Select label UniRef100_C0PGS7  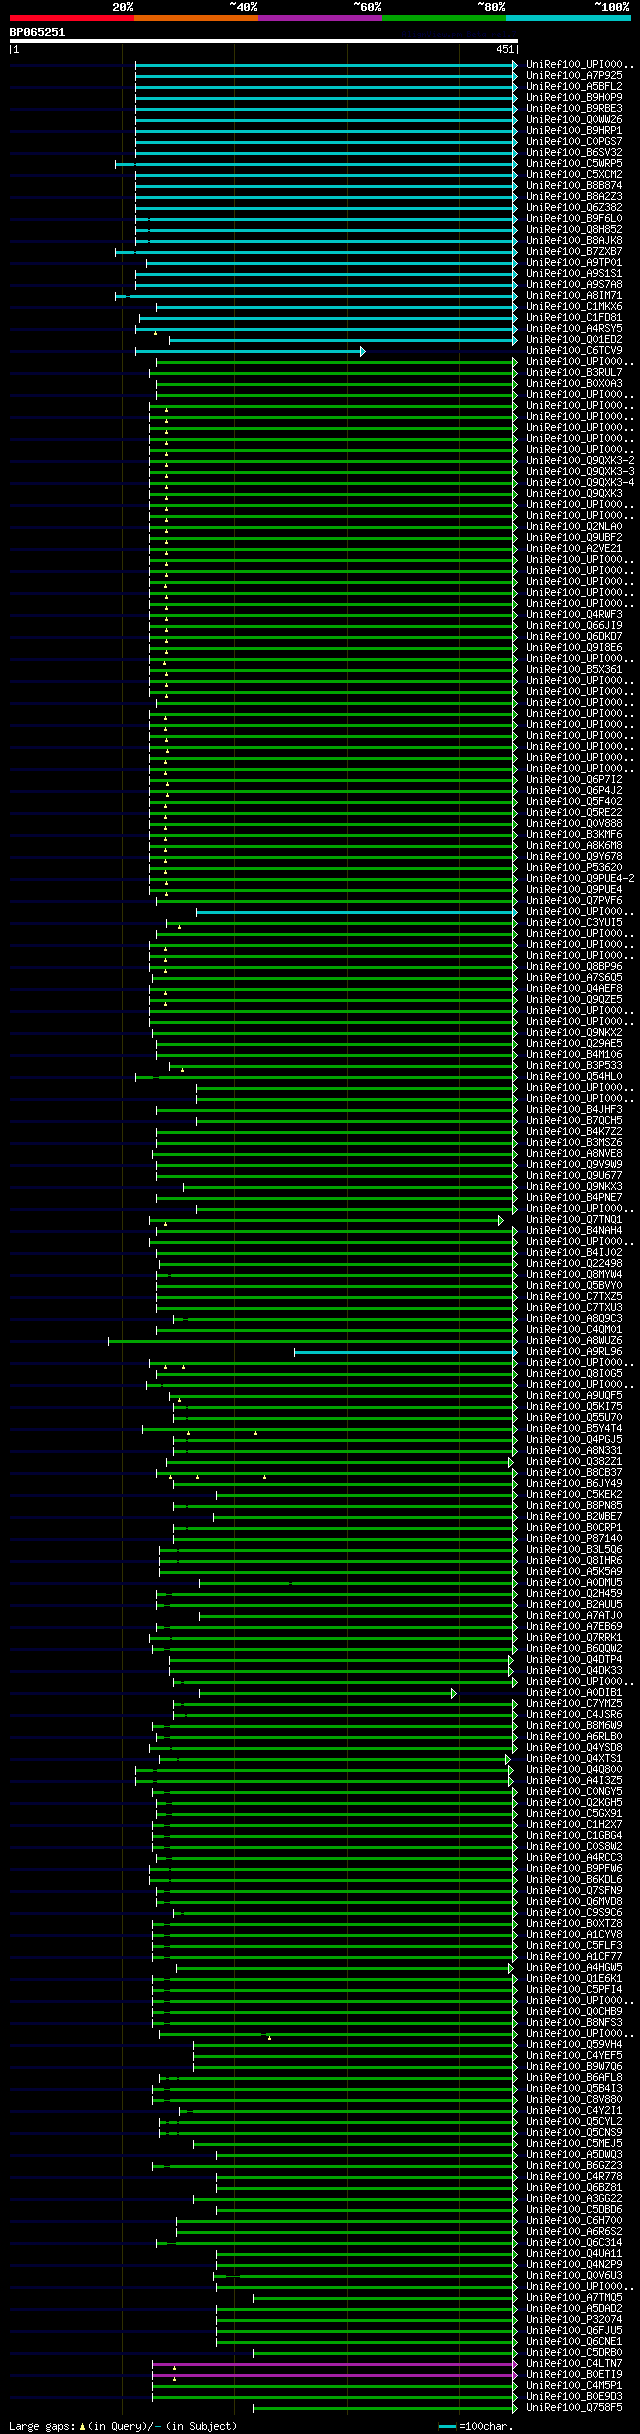pyautogui.click(x=574, y=142)
